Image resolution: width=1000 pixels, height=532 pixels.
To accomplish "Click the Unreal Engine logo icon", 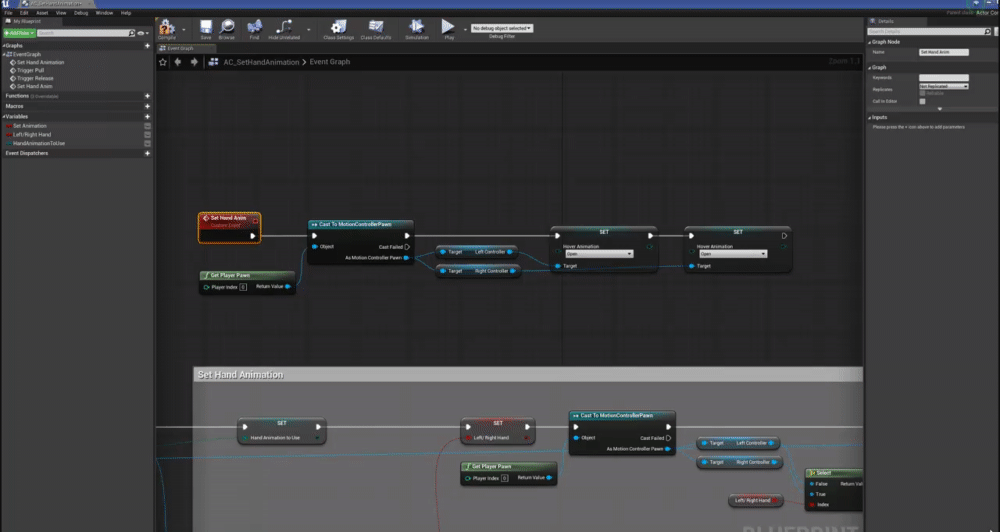I will [6, 4].
